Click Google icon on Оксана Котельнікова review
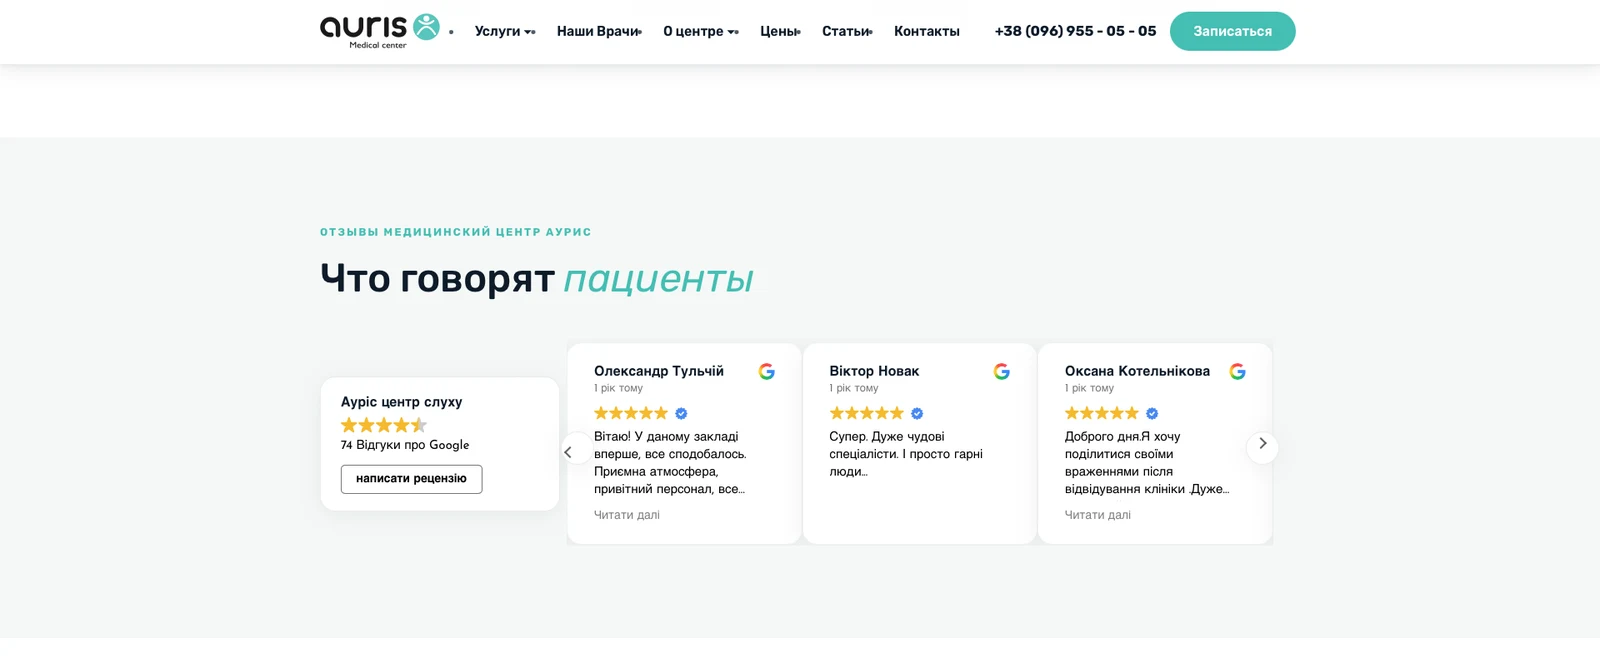The height and width of the screenshot is (668, 1600). coord(1237,371)
